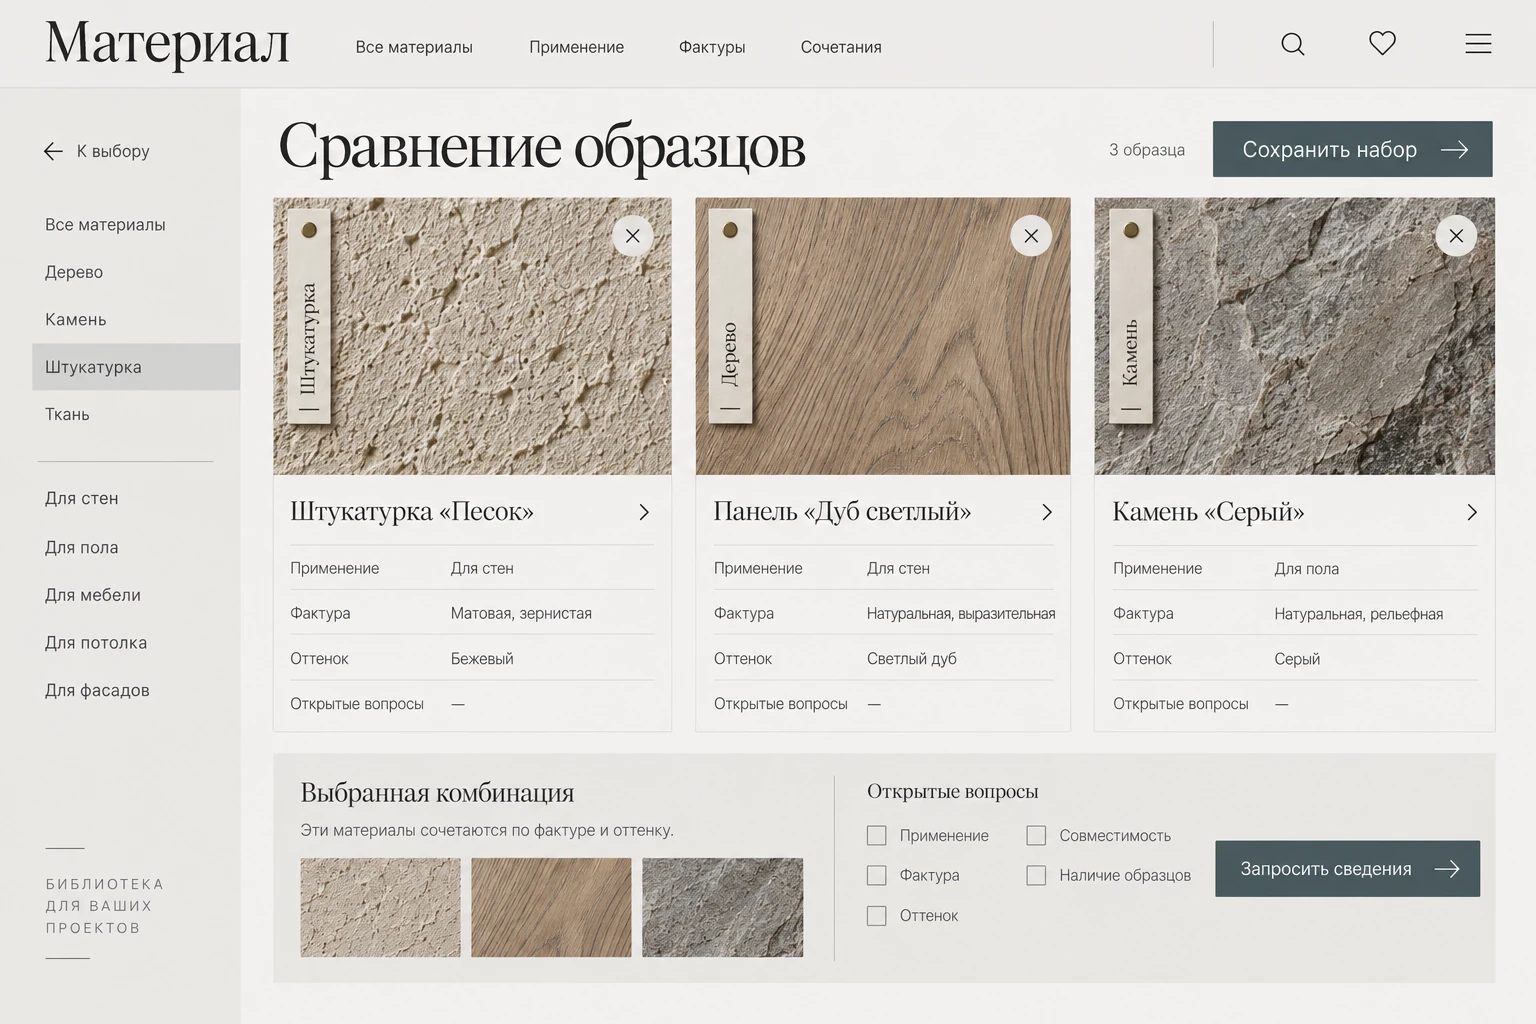Filter by Для потолка in sidebar
Viewport: 1536px width, 1024px height.
[95, 643]
